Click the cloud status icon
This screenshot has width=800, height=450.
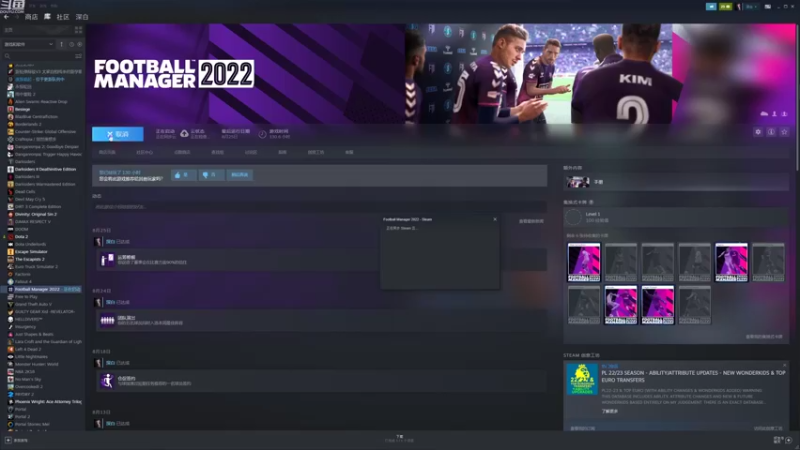click(184, 134)
